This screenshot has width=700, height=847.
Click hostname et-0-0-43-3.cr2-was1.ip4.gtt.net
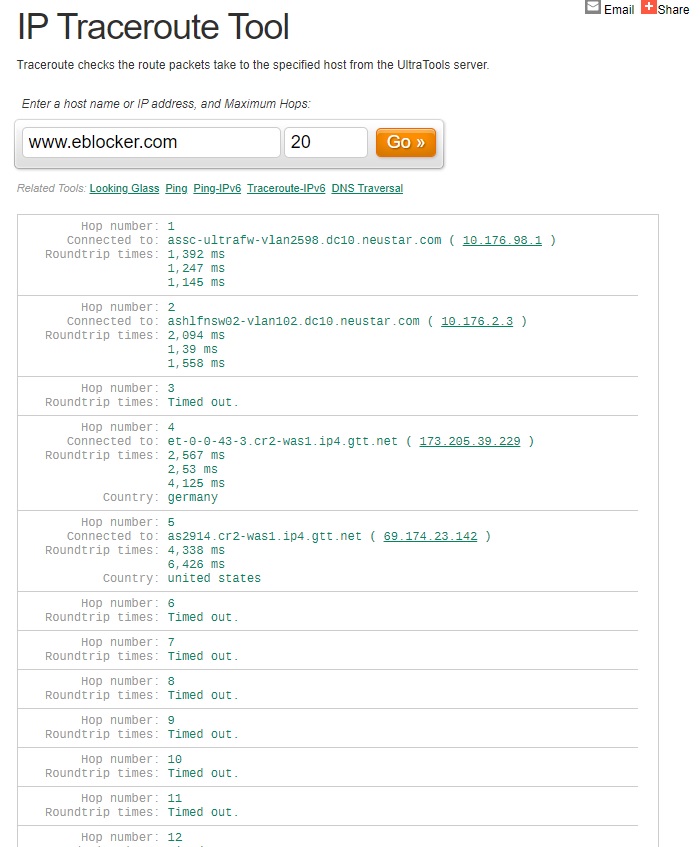click(282, 441)
